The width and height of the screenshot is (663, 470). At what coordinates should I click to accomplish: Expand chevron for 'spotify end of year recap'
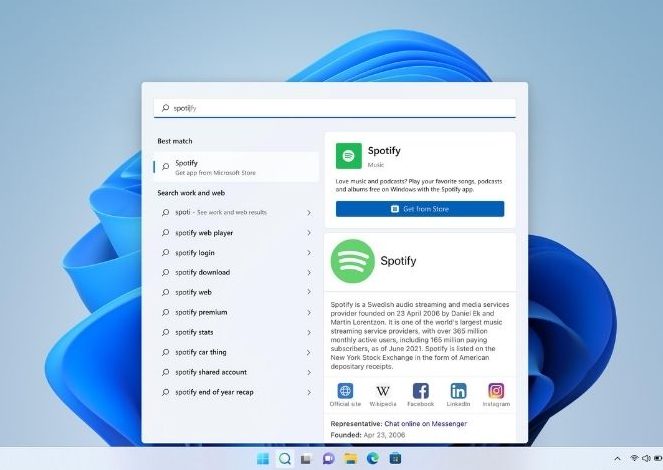[309, 392]
